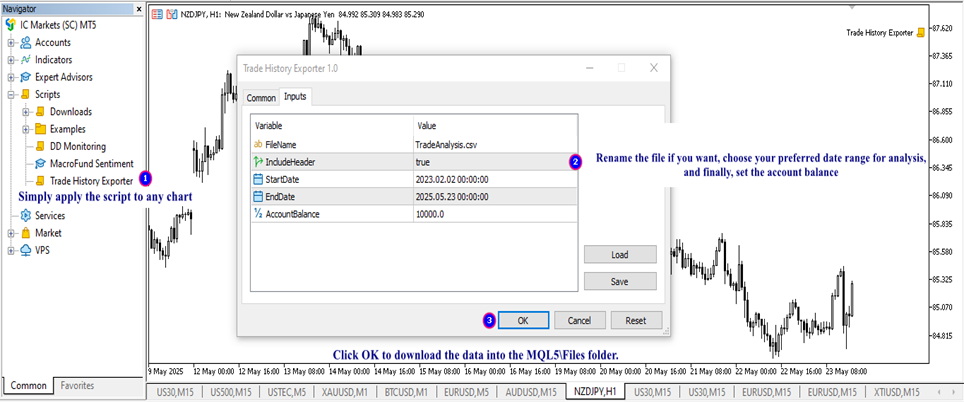Click the Cancel button
This screenshot has width=964, height=402.
click(x=580, y=320)
